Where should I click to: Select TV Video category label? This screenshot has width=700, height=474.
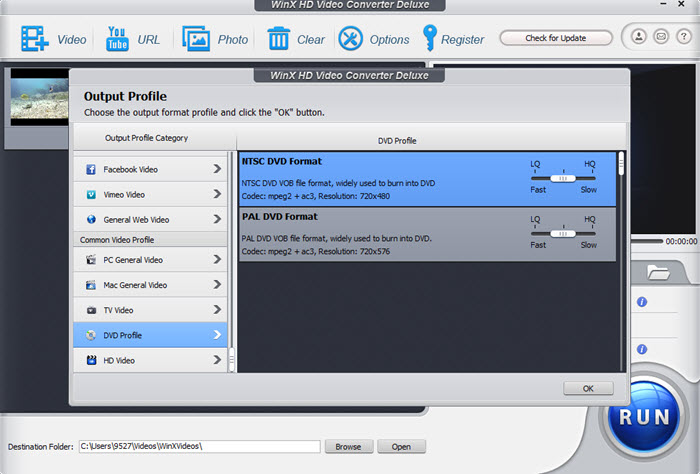(118, 310)
